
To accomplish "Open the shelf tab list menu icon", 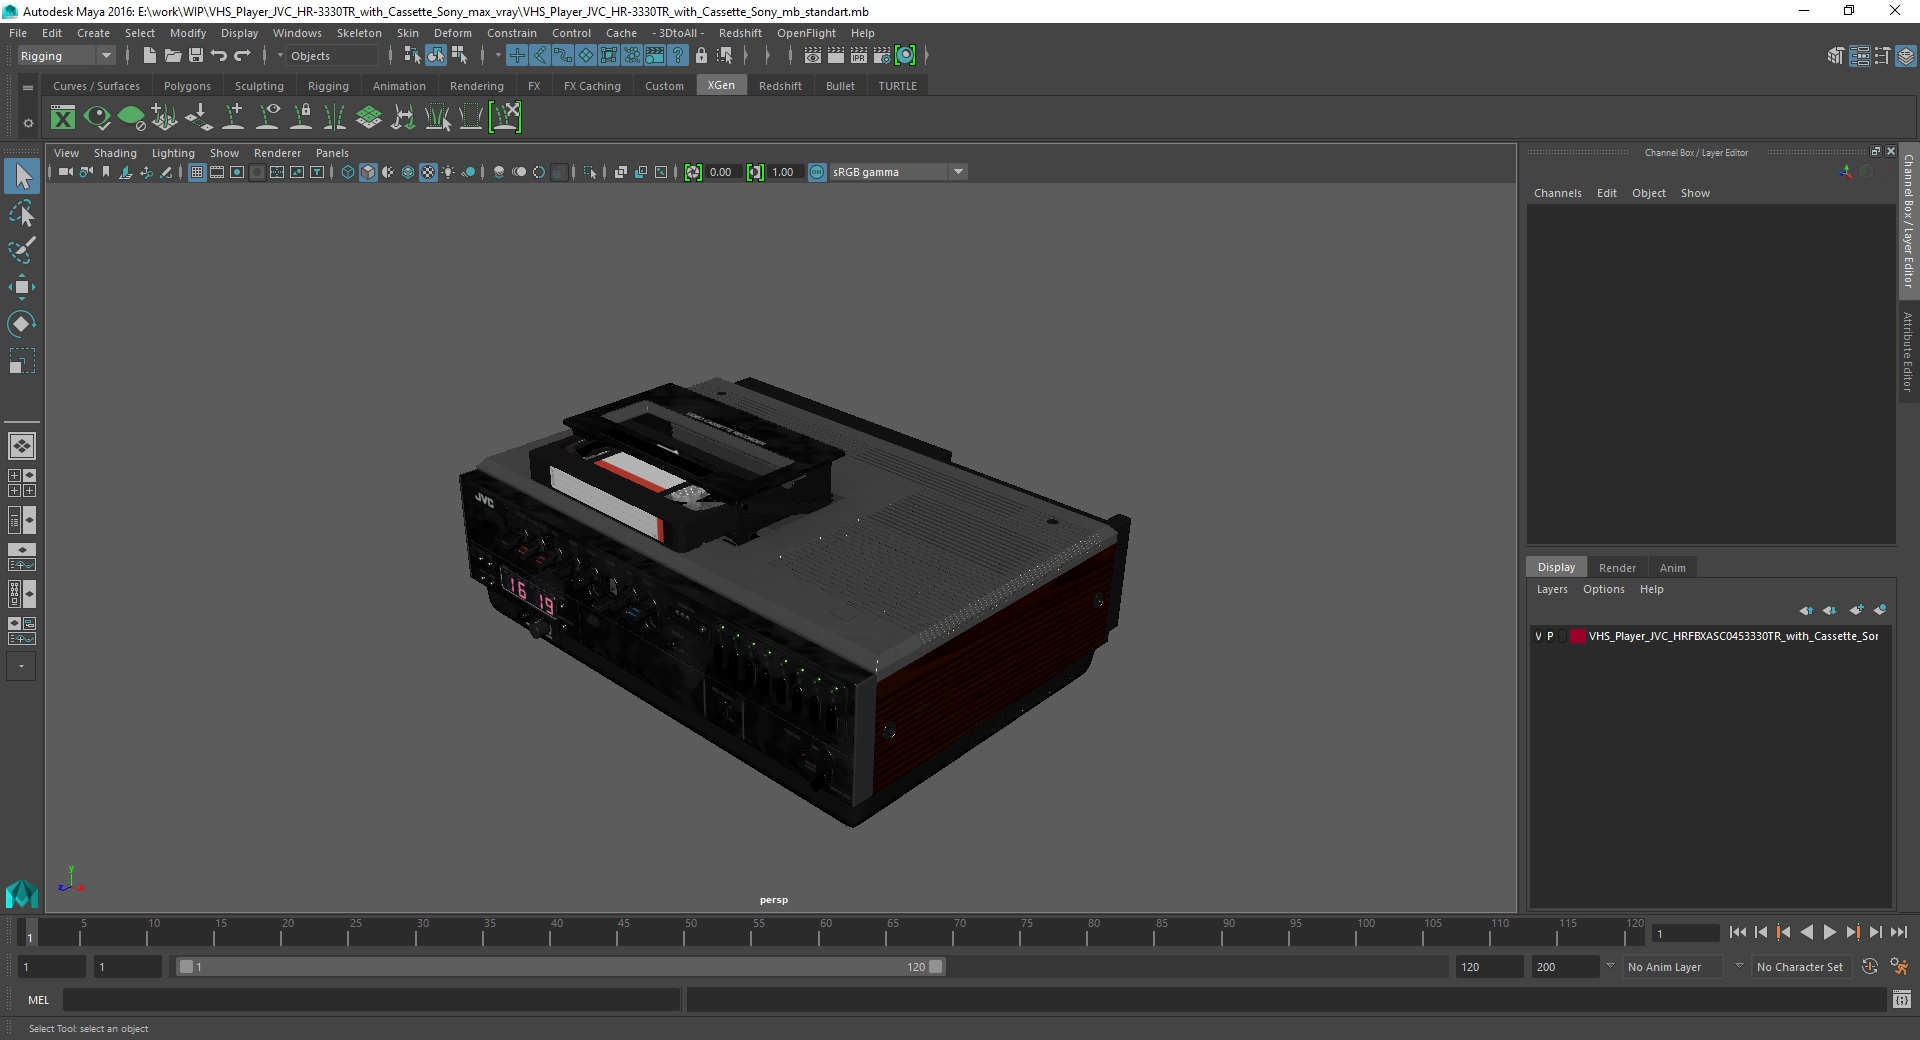I will [28, 87].
